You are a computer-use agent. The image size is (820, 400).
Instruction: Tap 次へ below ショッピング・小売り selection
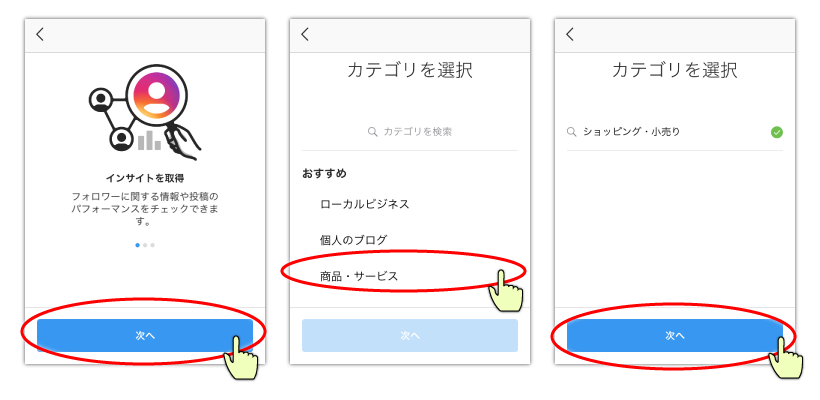(x=675, y=336)
